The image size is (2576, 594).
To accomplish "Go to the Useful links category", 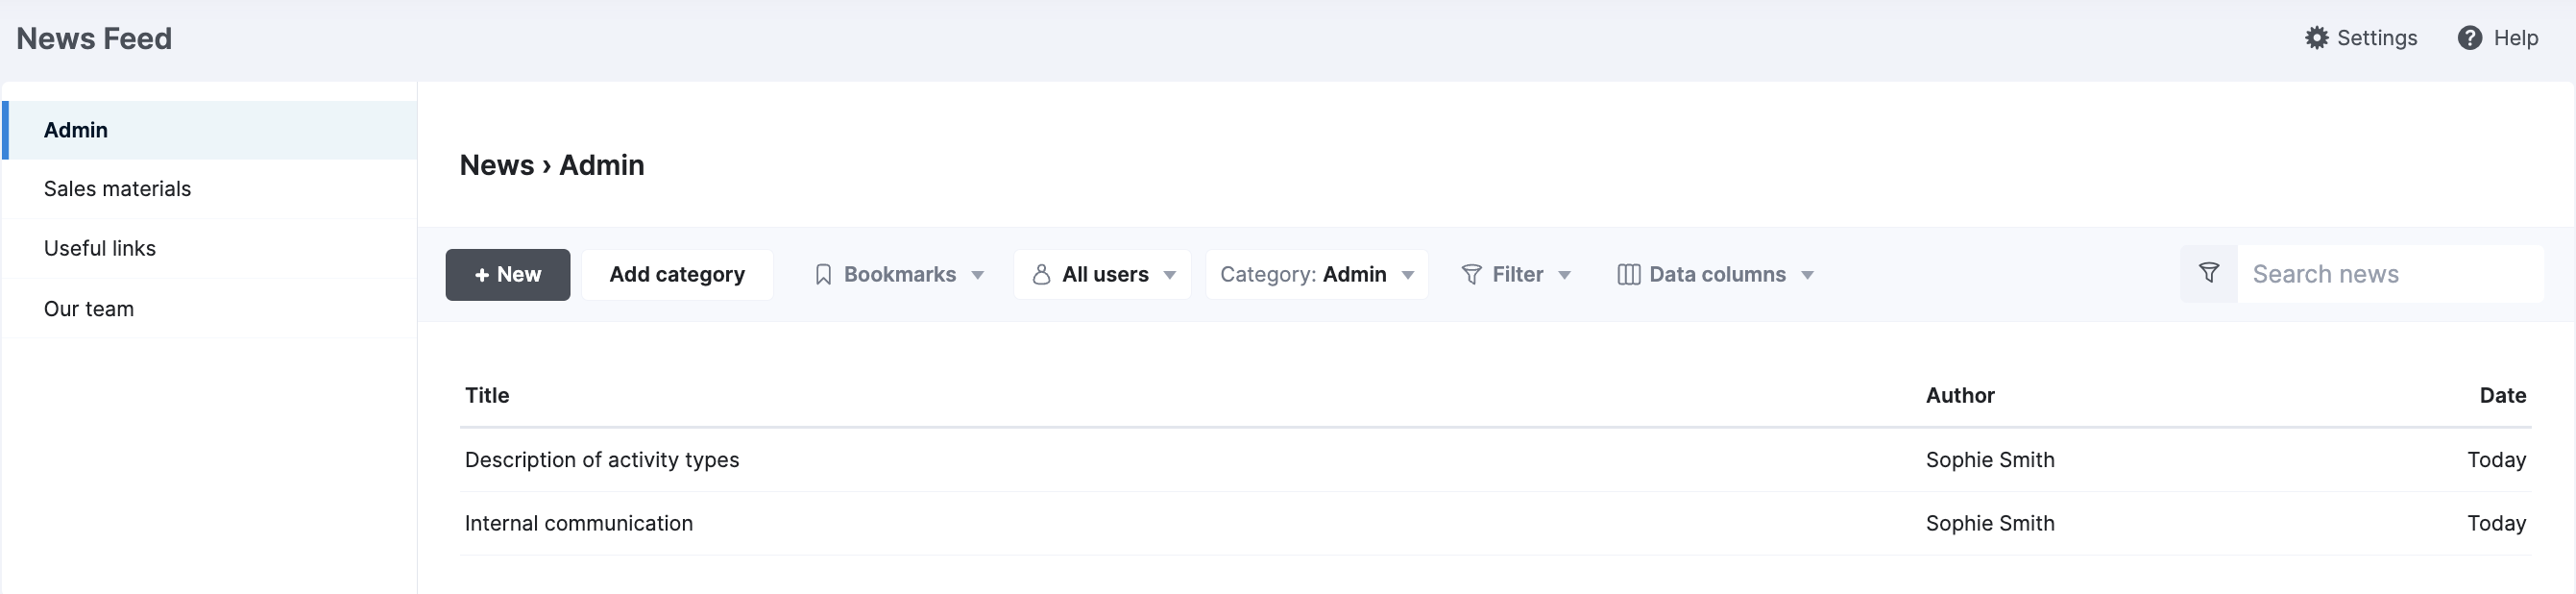I will point(209,248).
